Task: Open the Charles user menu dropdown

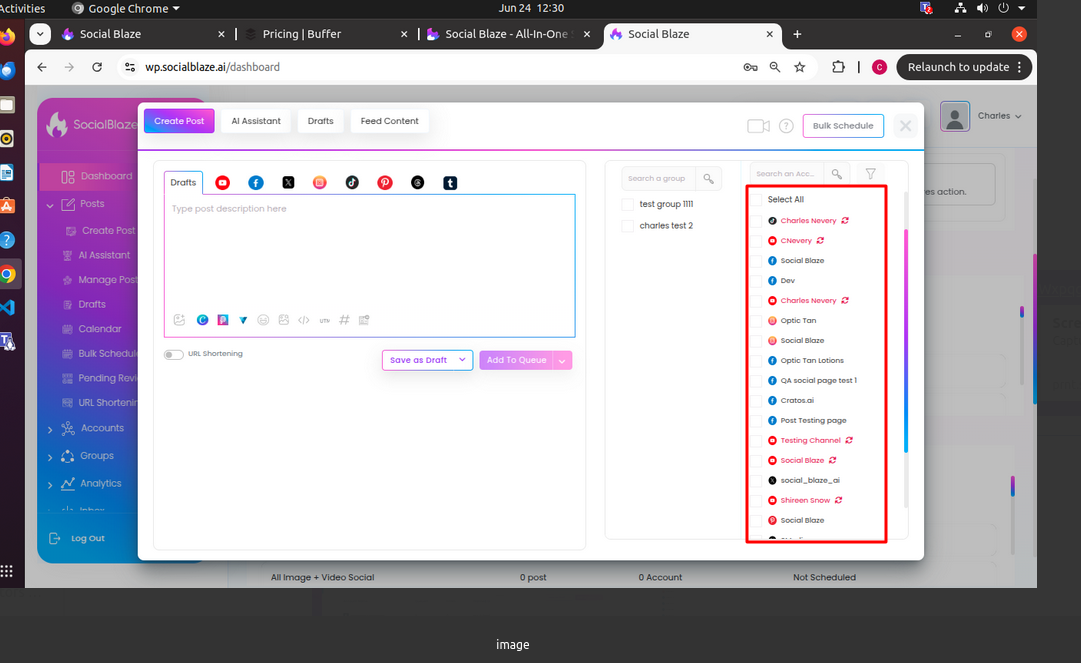Action: point(999,116)
